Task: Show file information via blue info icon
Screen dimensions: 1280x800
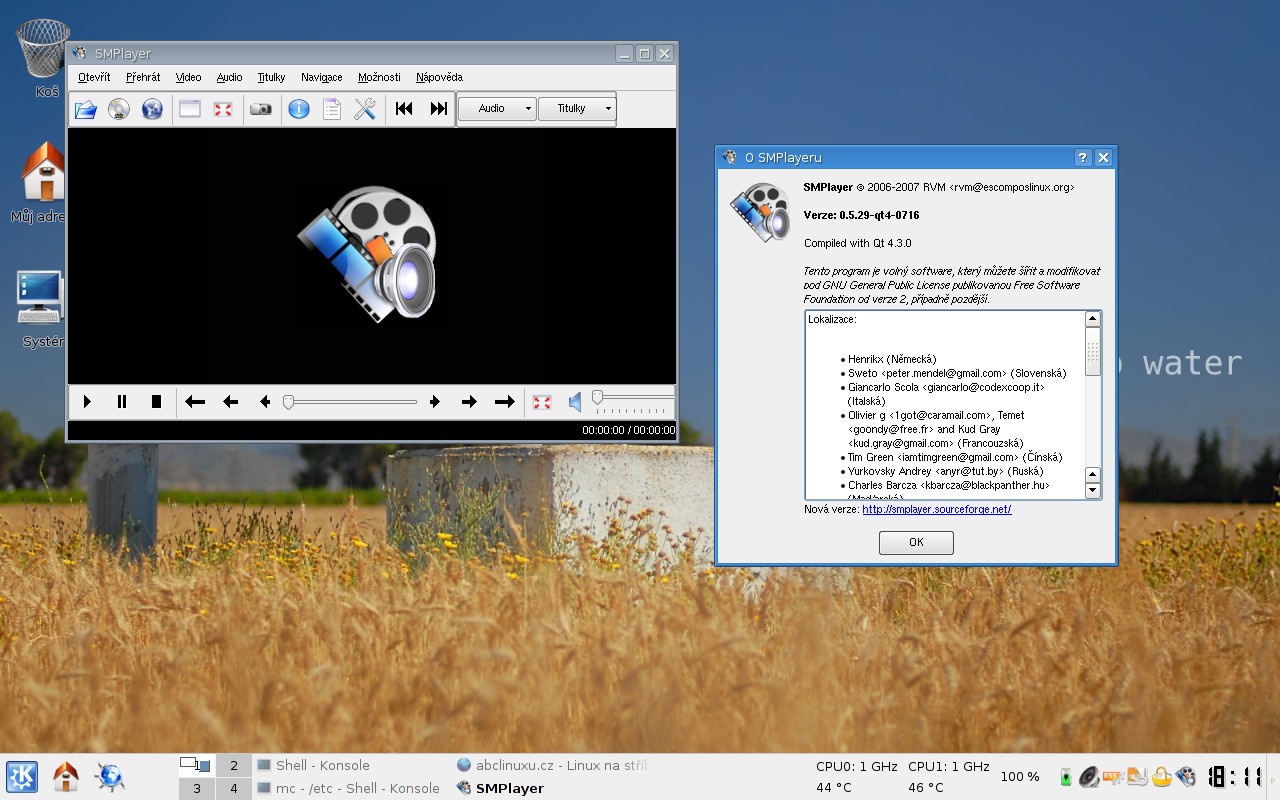Action: point(299,109)
